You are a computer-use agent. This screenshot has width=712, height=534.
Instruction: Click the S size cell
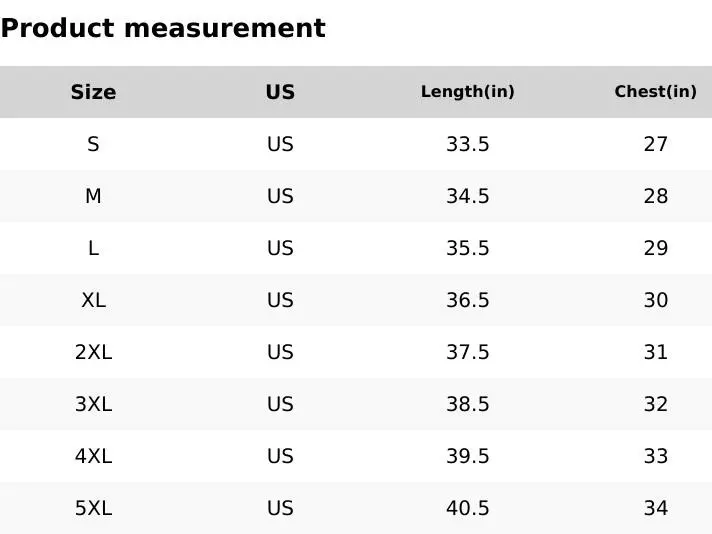[93, 144]
